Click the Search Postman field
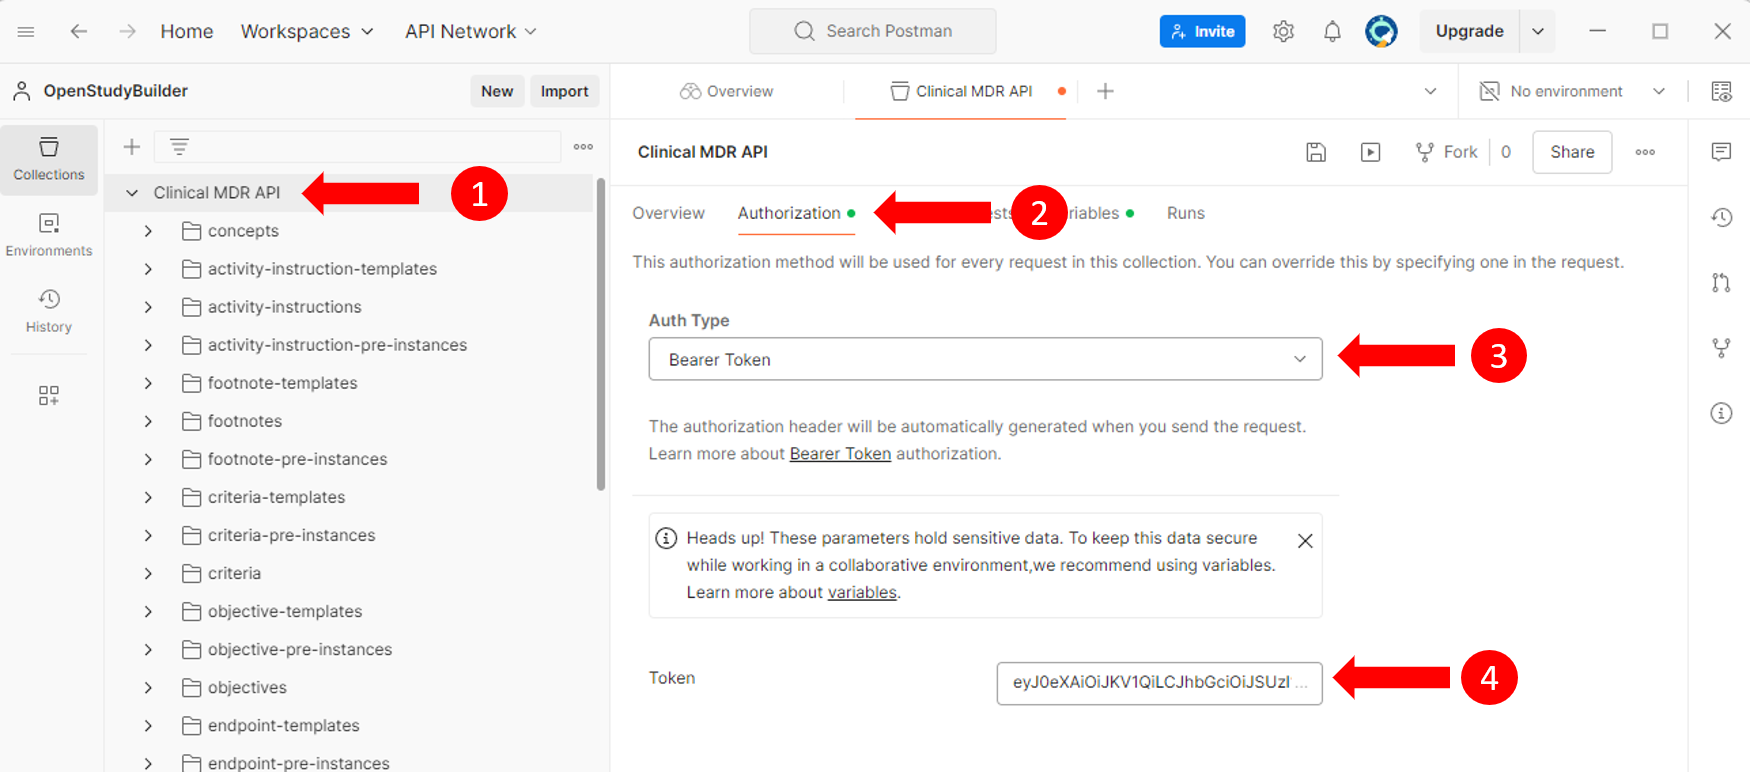Image resolution: width=1750 pixels, height=772 pixels. coord(872,32)
